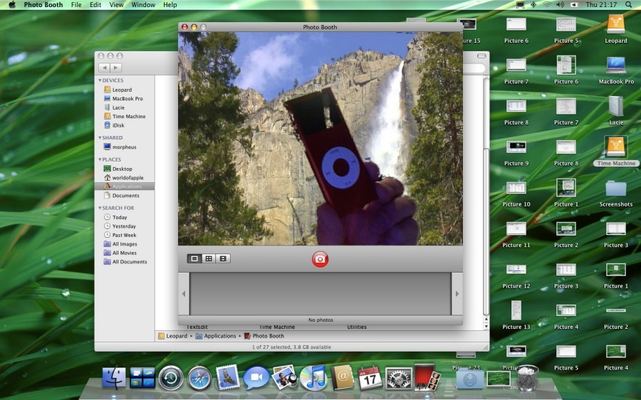641x400 pixels.
Task: Open Desktop in Finder sidebar places
Action: tap(118, 169)
